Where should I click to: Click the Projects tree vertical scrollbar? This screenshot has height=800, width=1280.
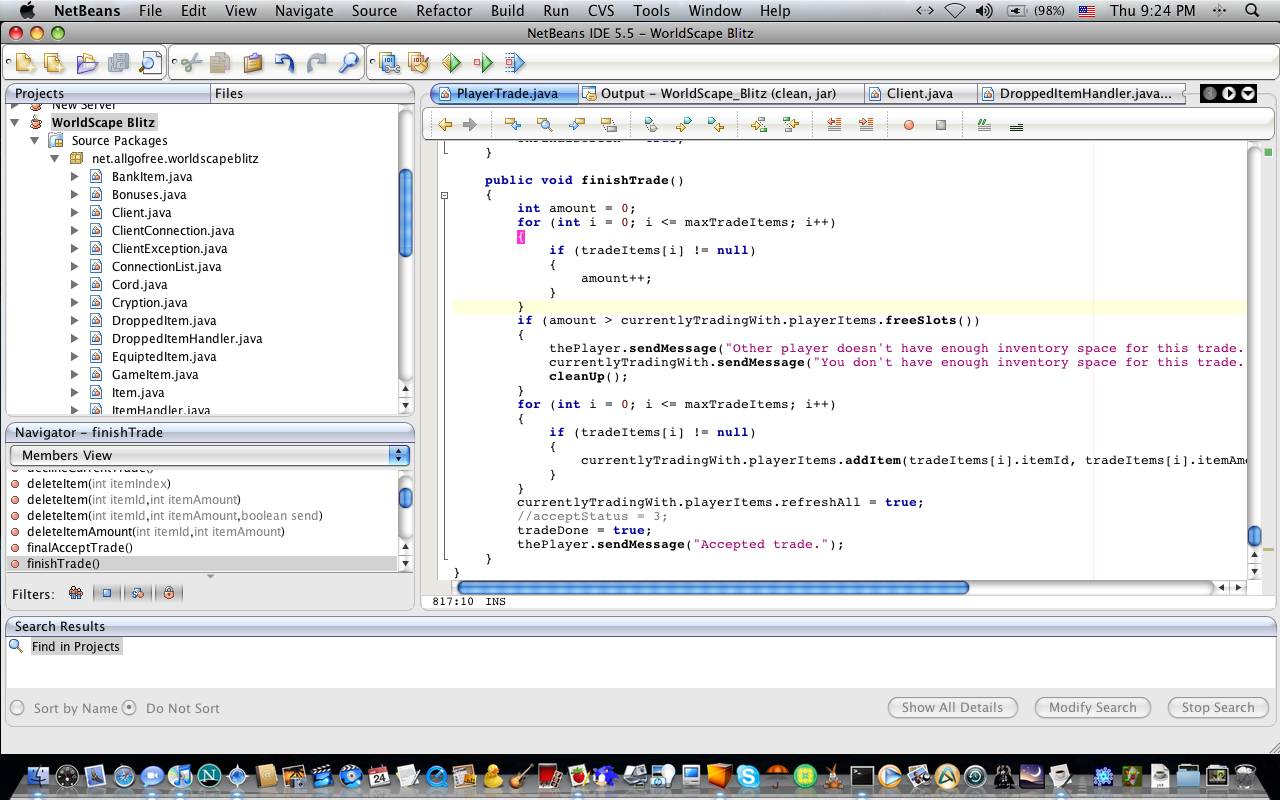(405, 213)
